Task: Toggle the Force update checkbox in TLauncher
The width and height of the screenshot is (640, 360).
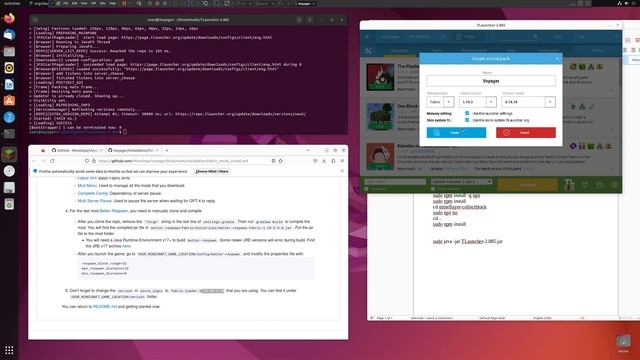Action: 433,189
